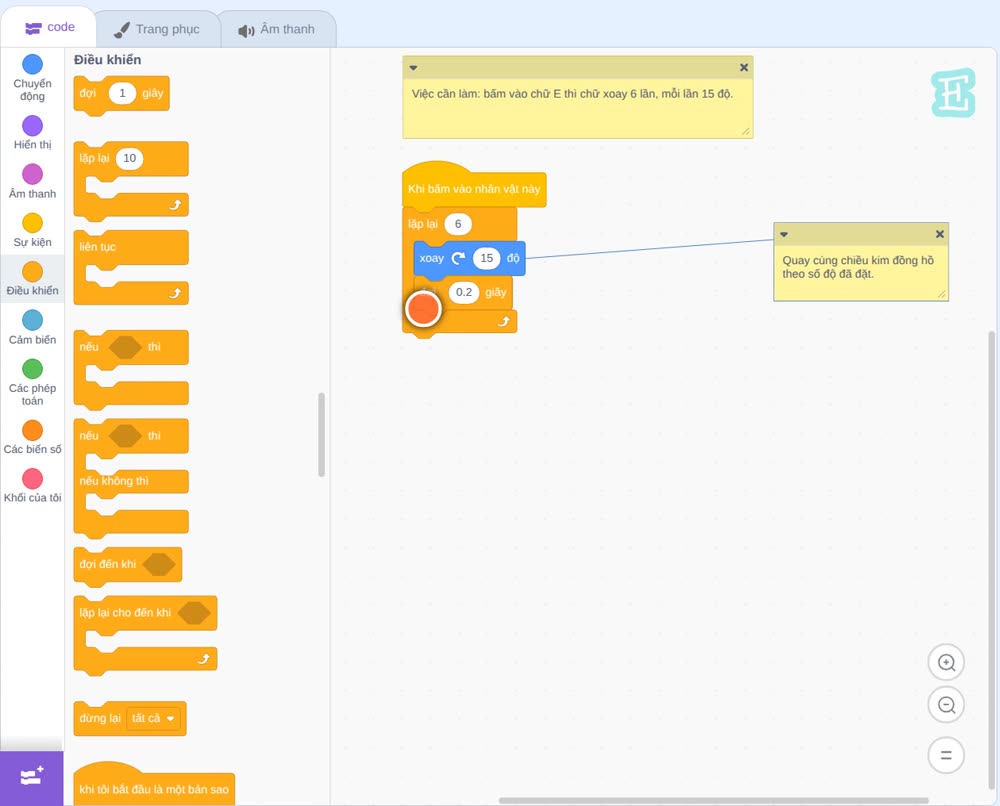Open the dừng lại tất cả dropdown
Image resolution: width=1000 pixels, height=806 pixels.
[154, 719]
